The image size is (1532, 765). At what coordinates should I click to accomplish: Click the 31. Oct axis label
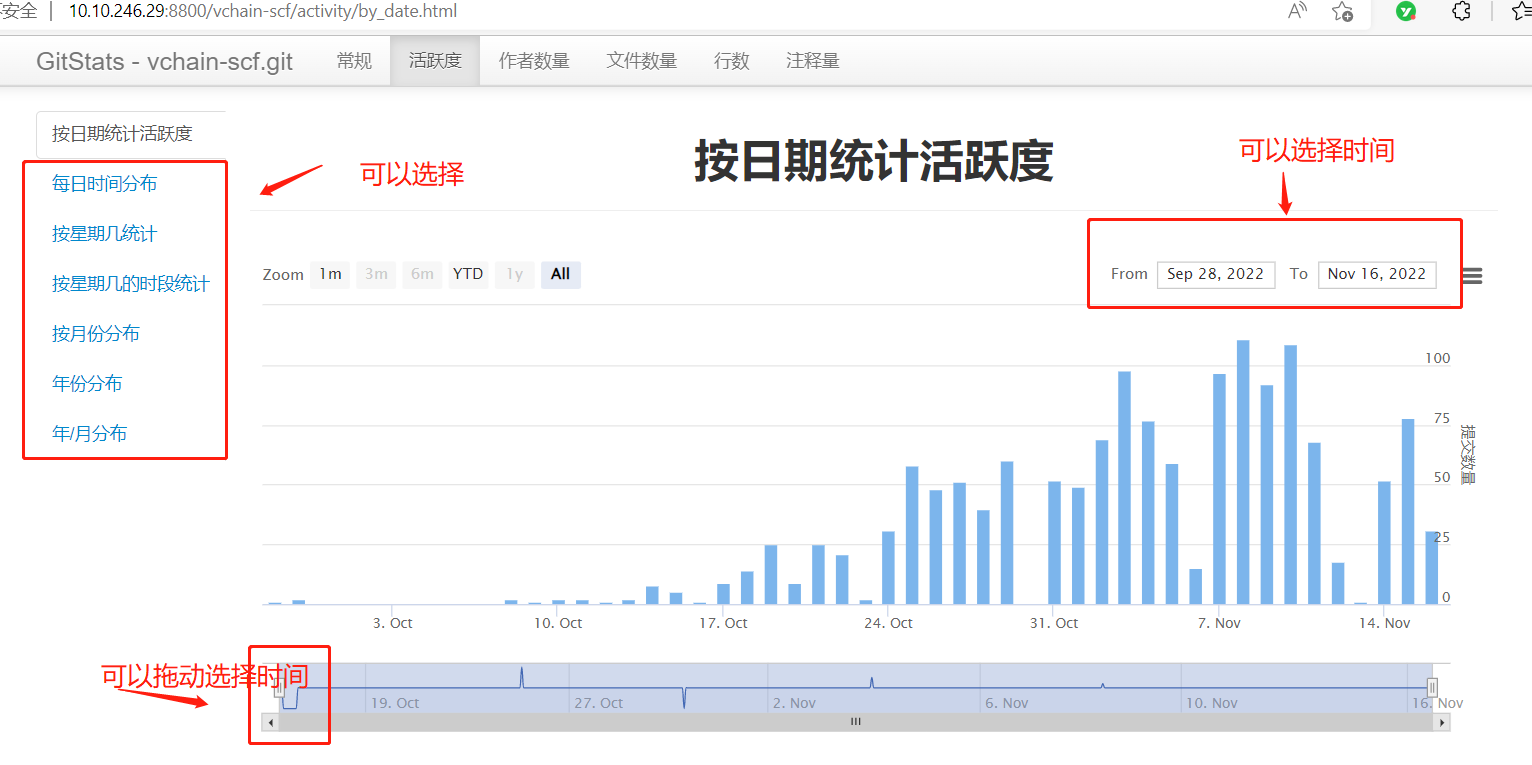[x=1053, y=623]
